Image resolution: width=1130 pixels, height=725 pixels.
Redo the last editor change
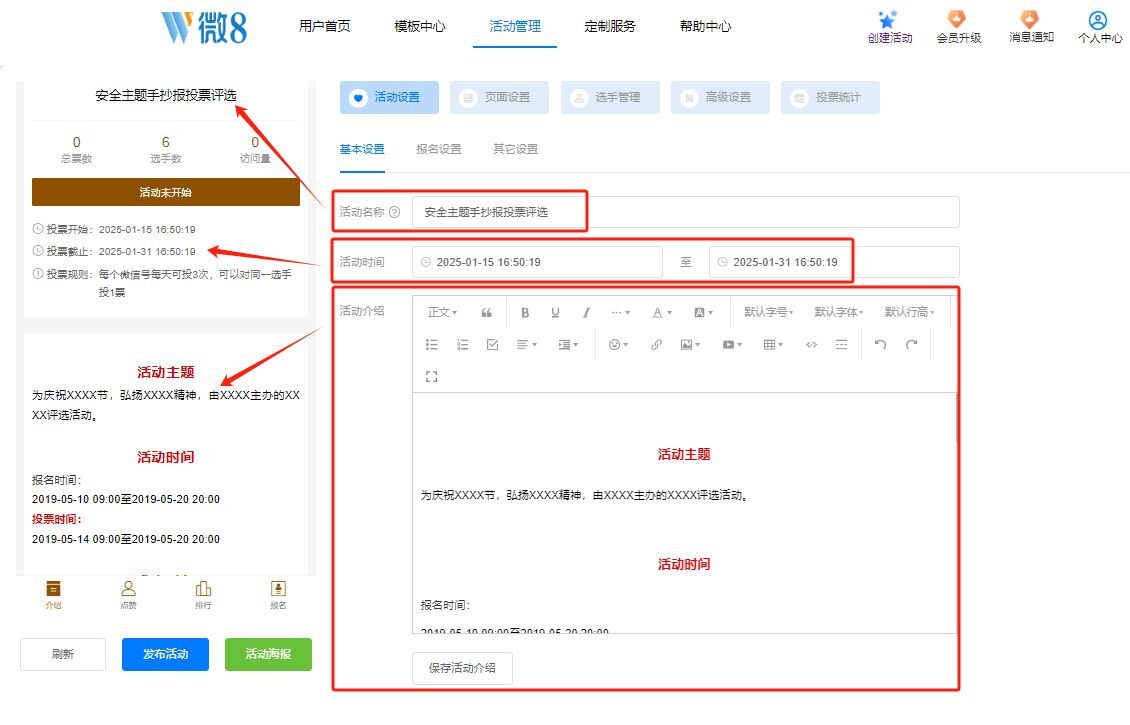click(x=912, y=344)
